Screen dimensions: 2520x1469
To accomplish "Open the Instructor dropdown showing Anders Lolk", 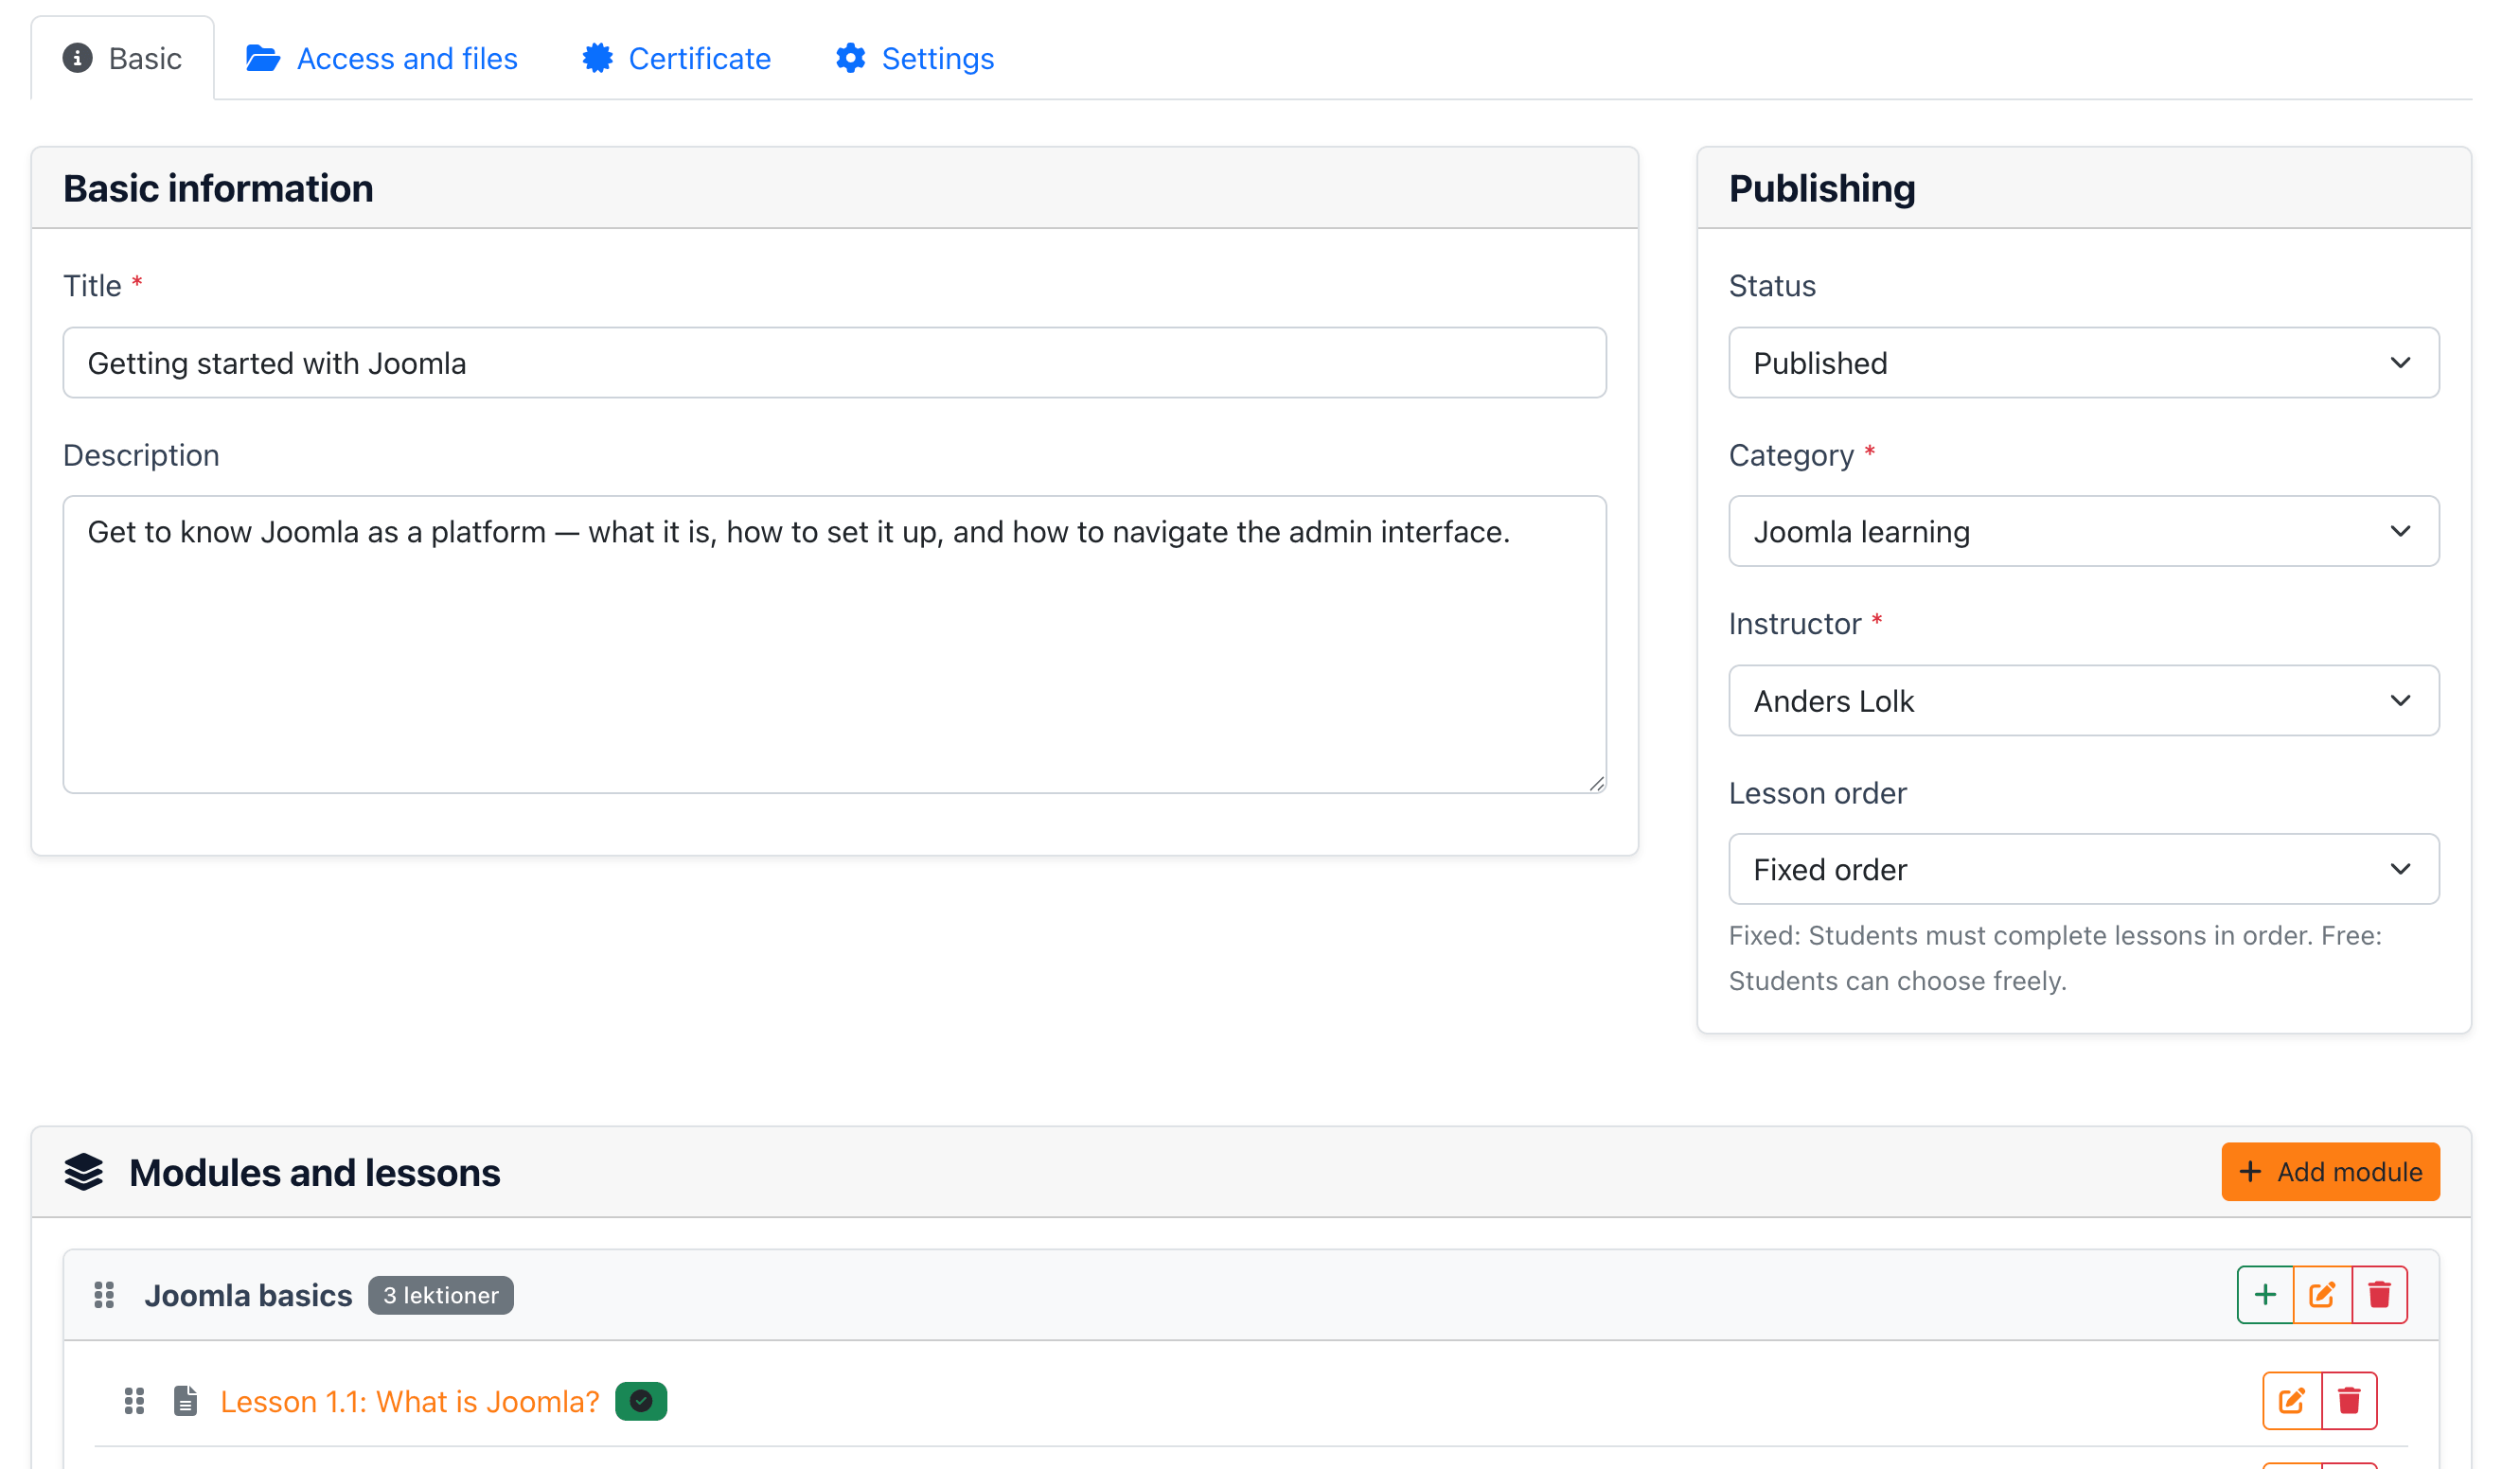I will tap(2083, 700).
